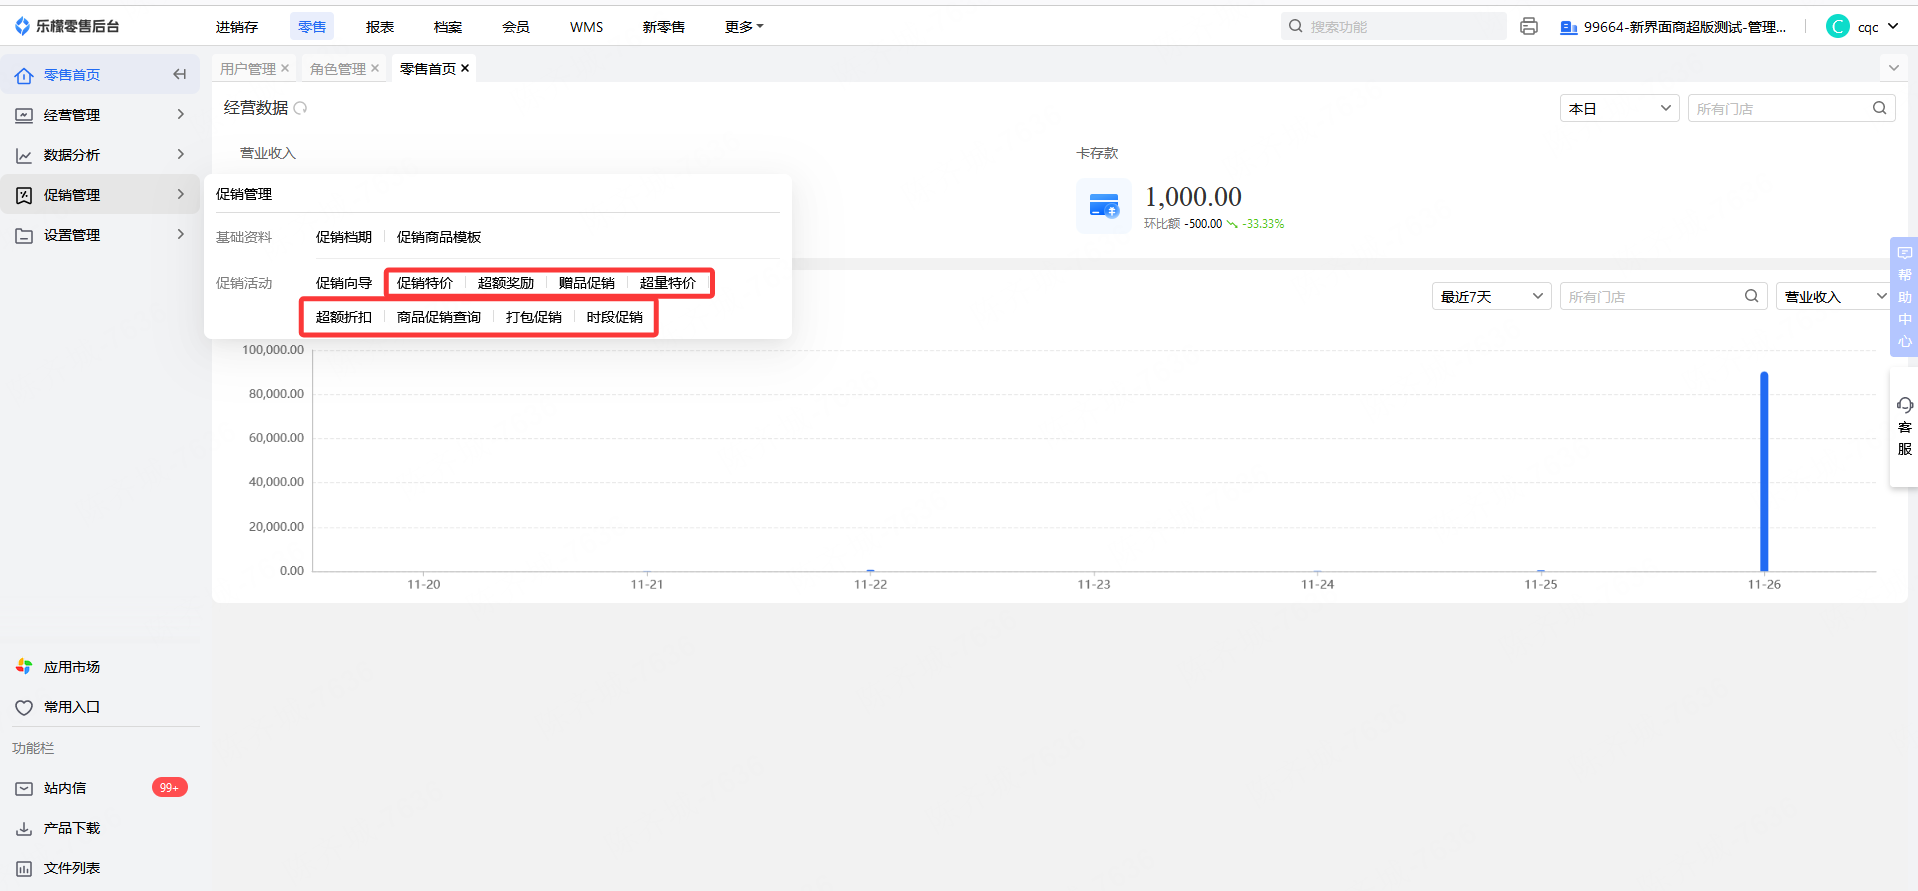Click the cqc user avatar
Screen dimensions: 1918x891
1838,27
